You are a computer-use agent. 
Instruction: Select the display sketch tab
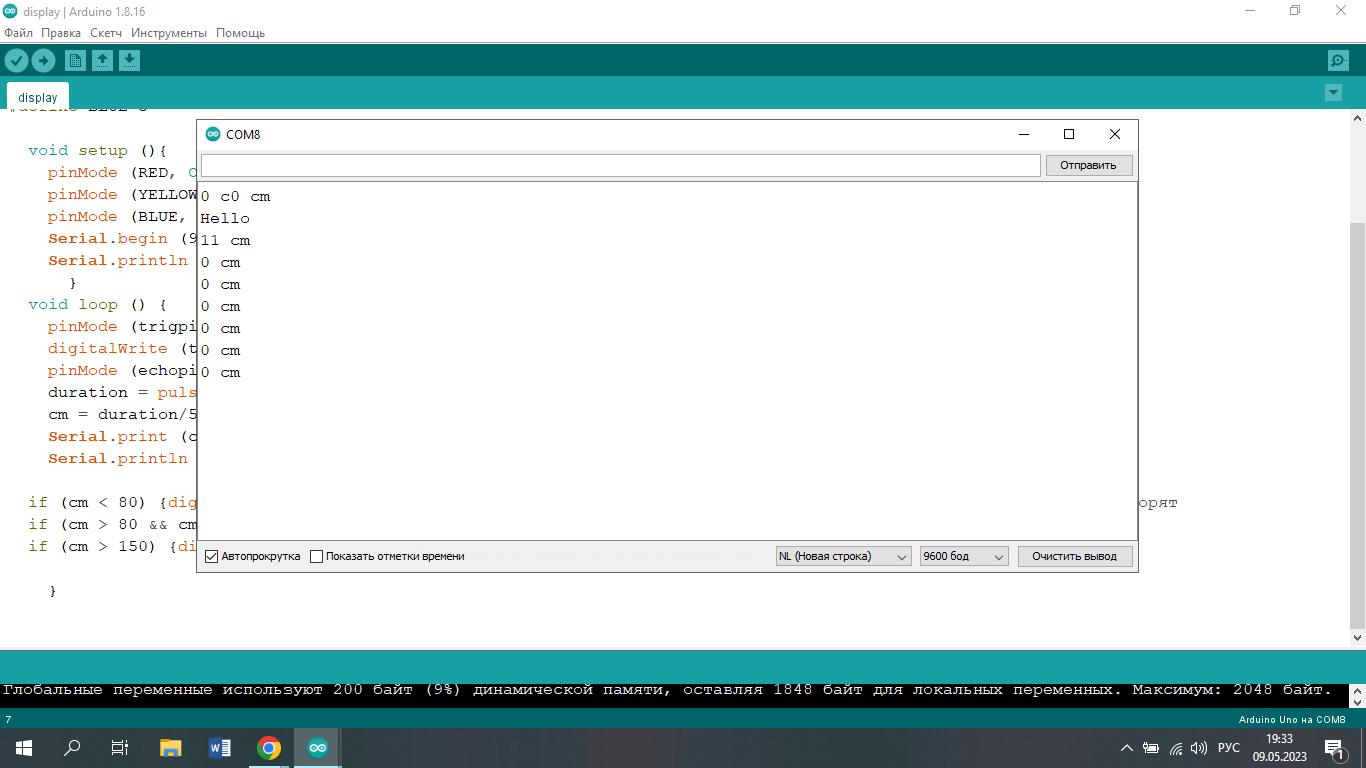38,97
